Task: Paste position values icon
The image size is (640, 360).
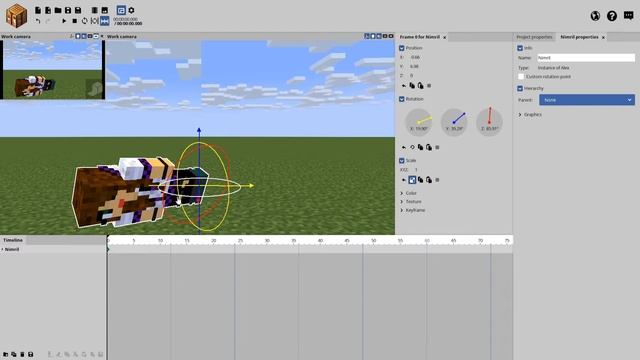Action: [420, 86]
